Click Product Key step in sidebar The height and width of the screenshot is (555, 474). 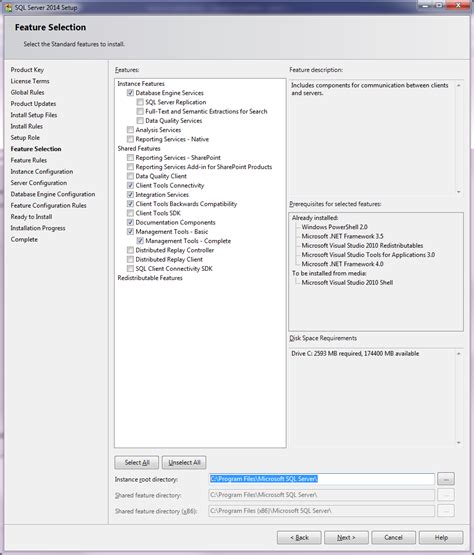pos(27,70)
